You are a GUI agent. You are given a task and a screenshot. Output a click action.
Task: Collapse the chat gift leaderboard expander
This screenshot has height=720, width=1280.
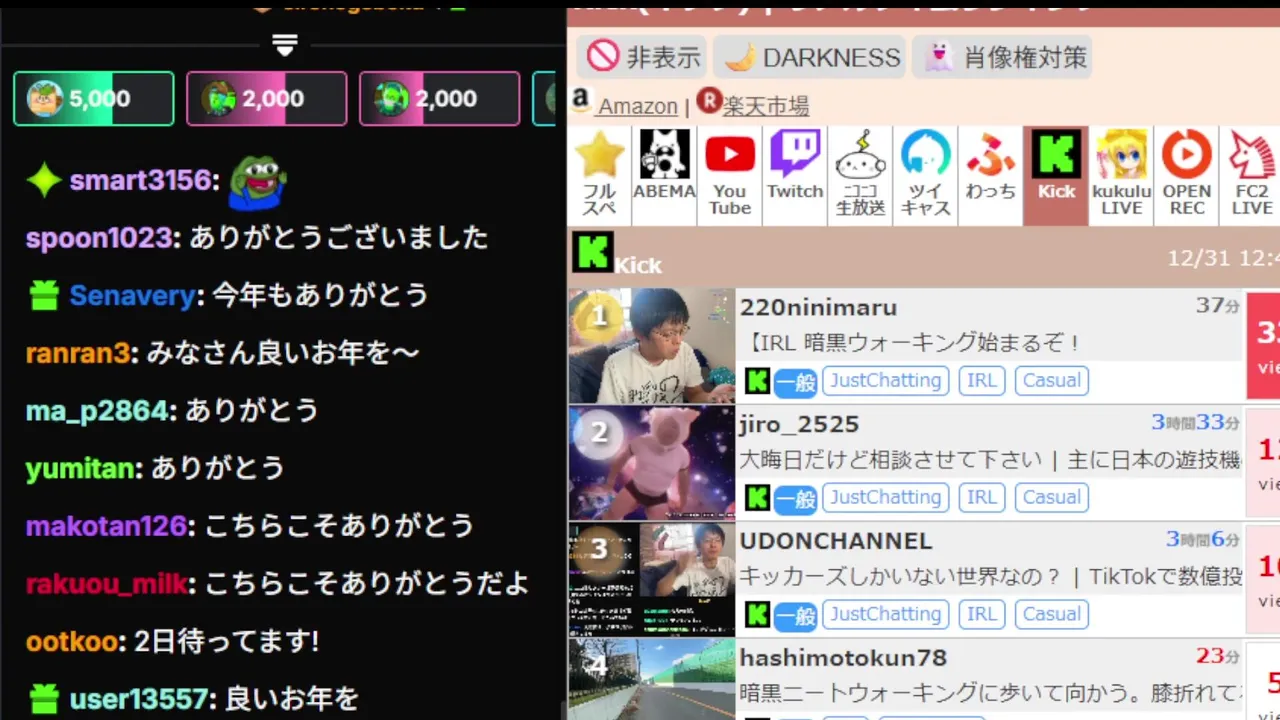285,45
